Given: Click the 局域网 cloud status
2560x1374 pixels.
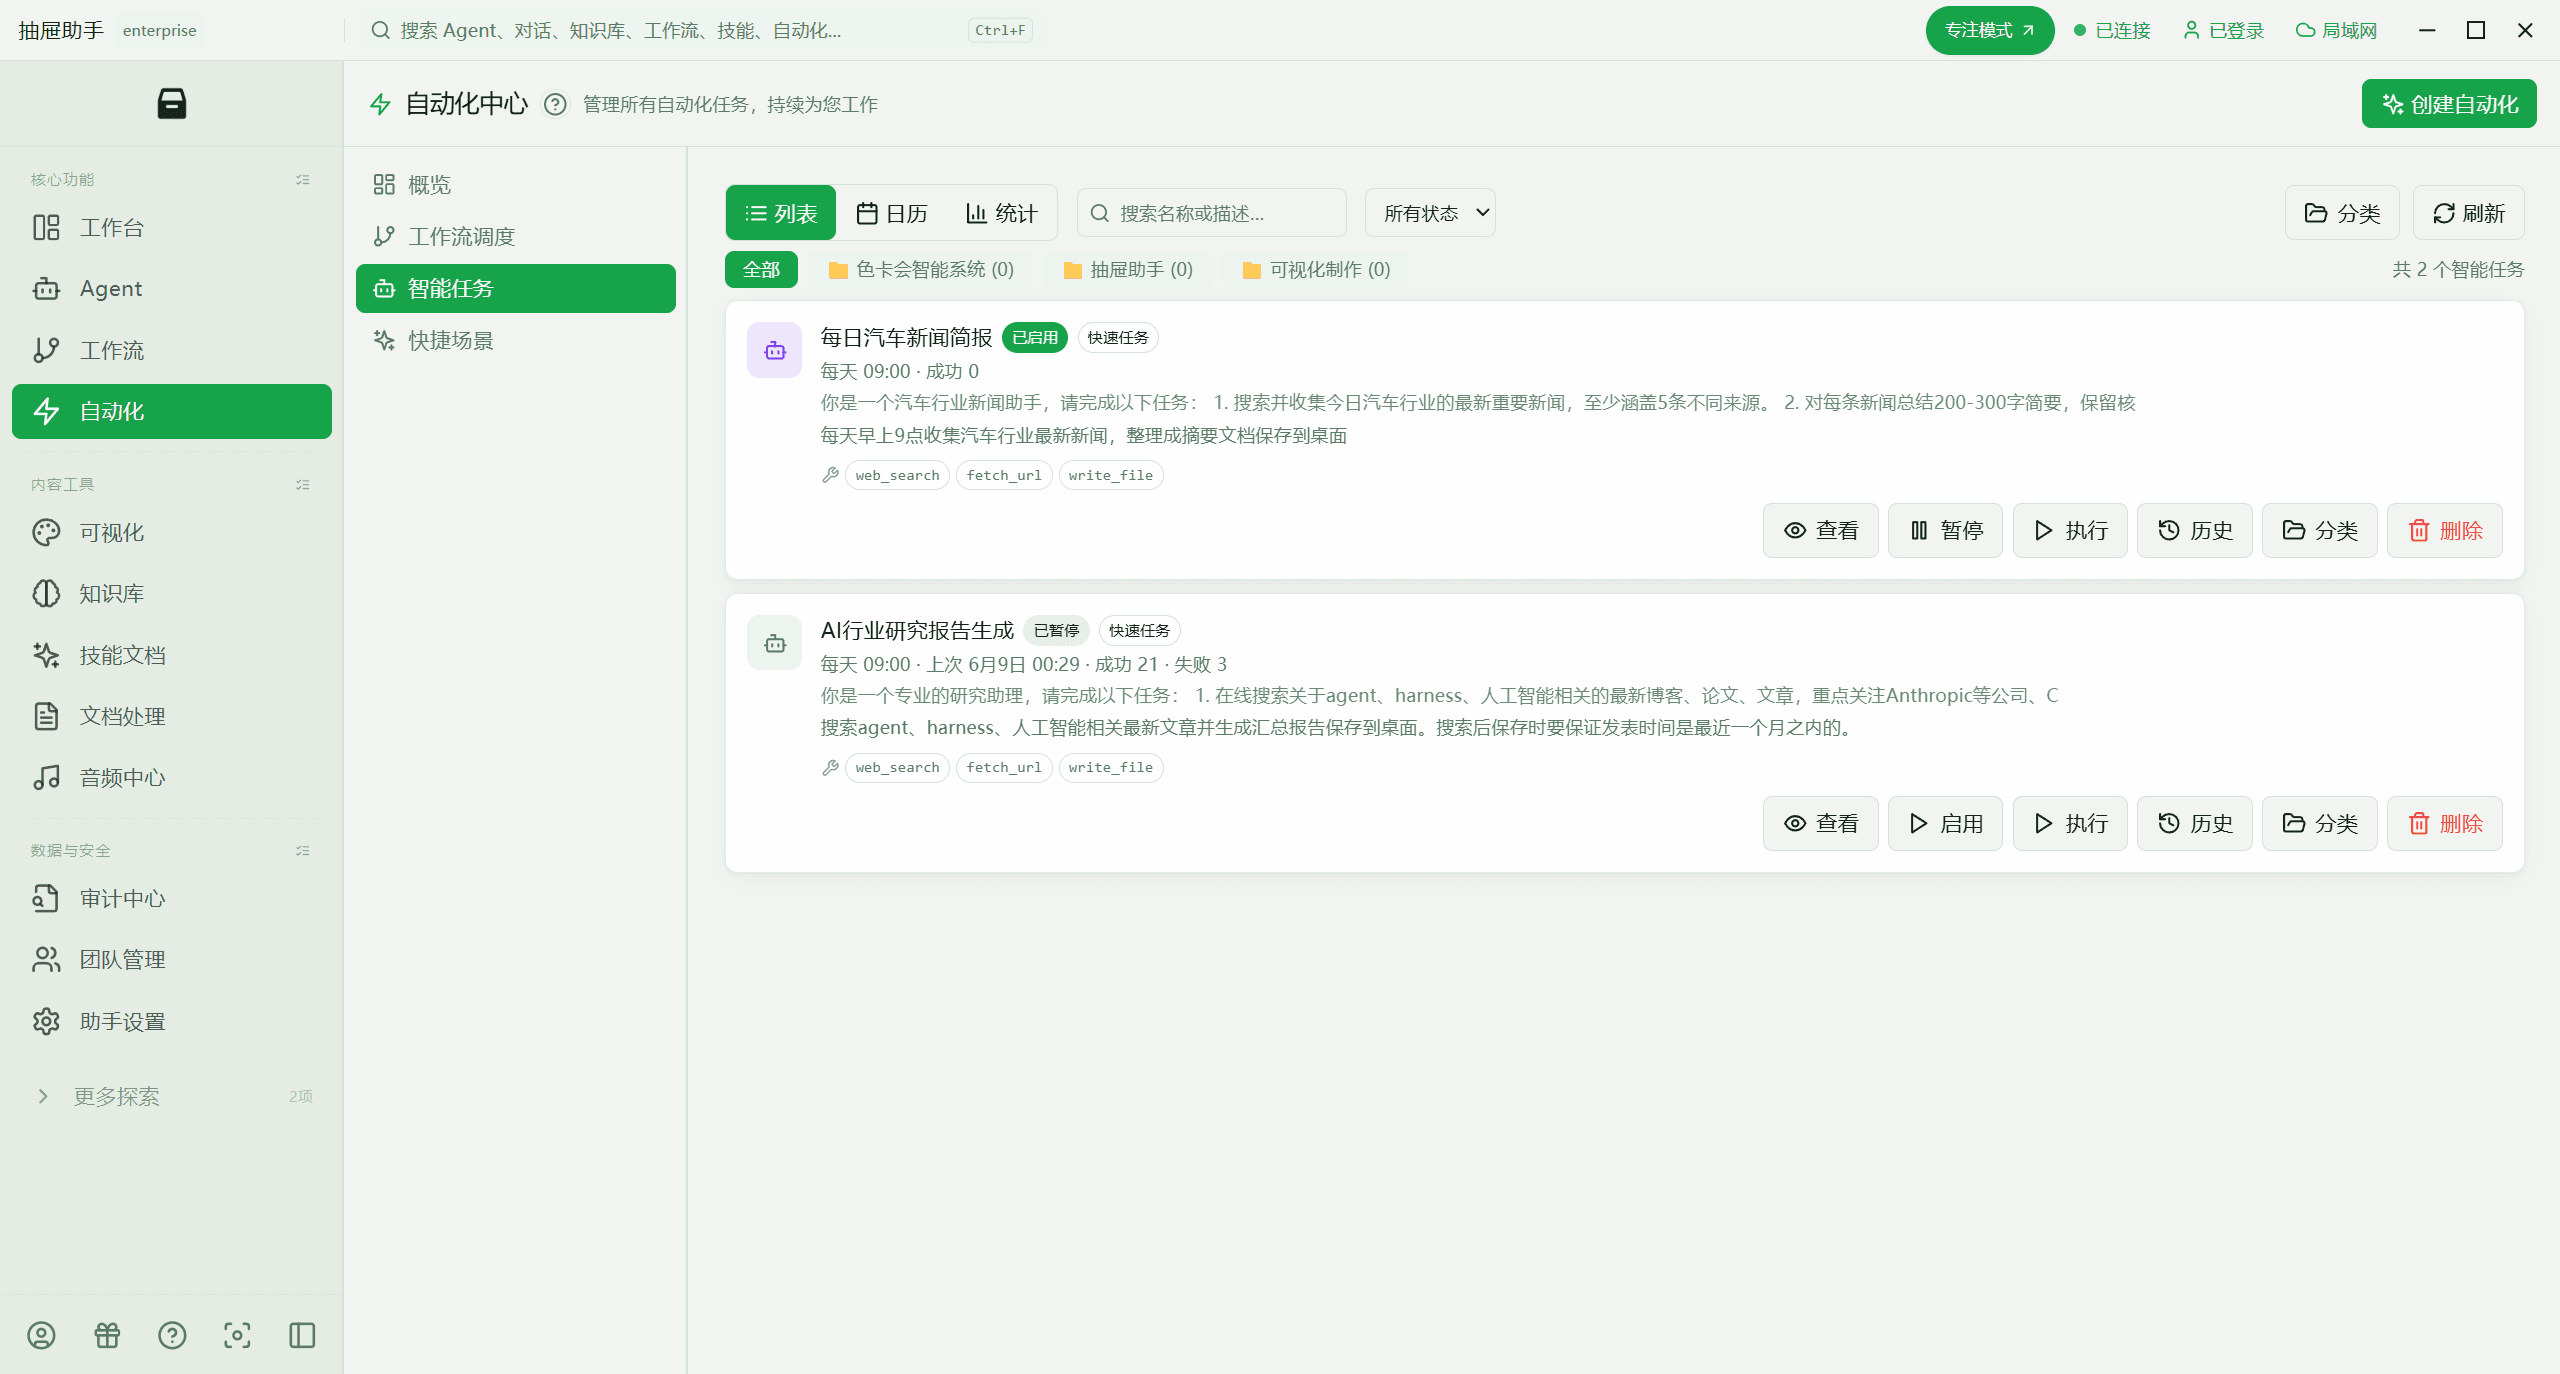Looking at the screenshot, I should pyautogui.click(x=2336, y=30).
